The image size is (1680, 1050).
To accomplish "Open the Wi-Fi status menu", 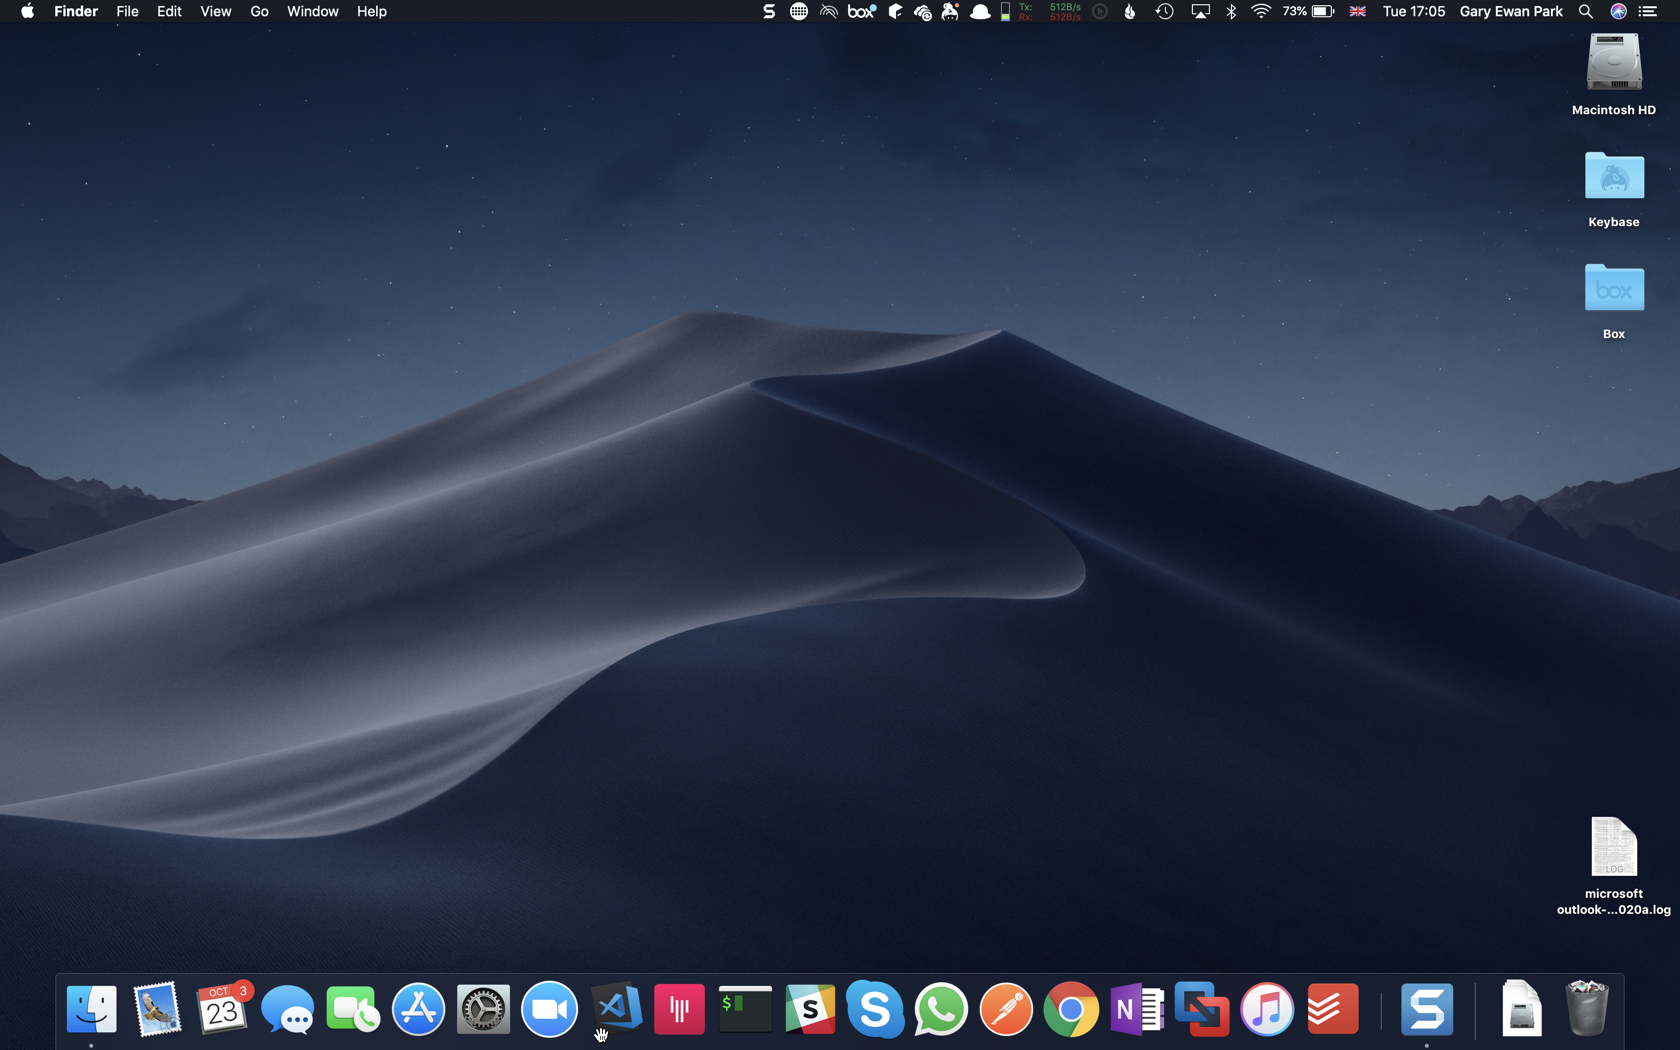I will pos(1261,12).
